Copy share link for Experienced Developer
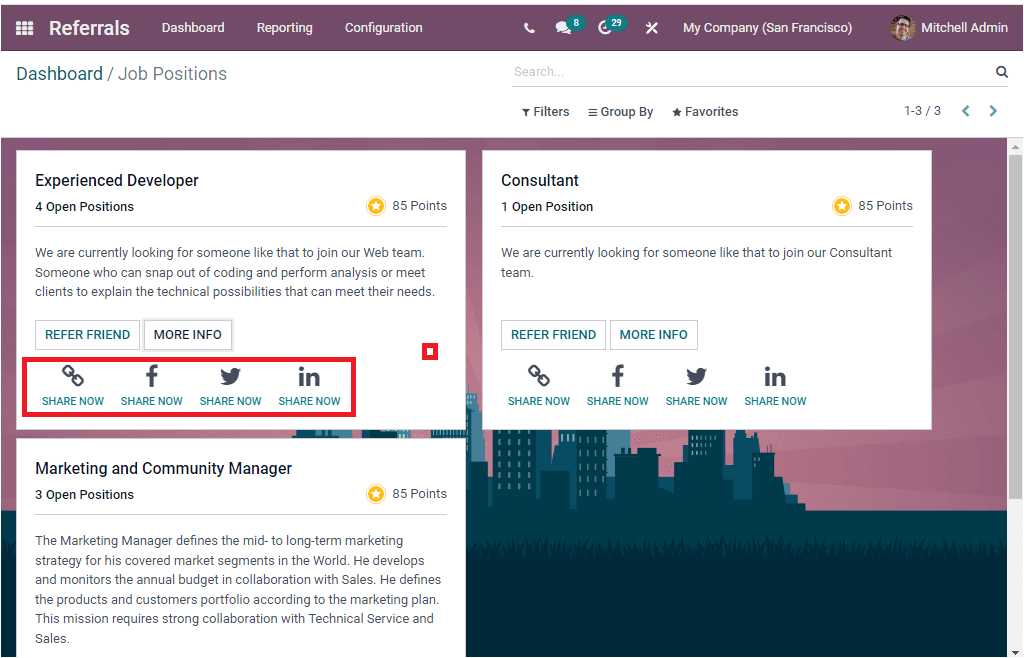 pyautogui.click(x=72, y=384)
